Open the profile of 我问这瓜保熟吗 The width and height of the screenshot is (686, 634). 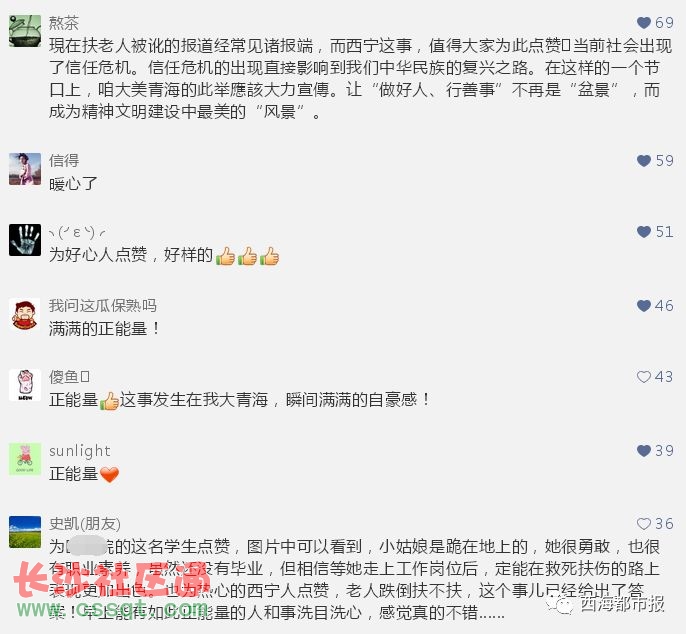tap(103, 305)
